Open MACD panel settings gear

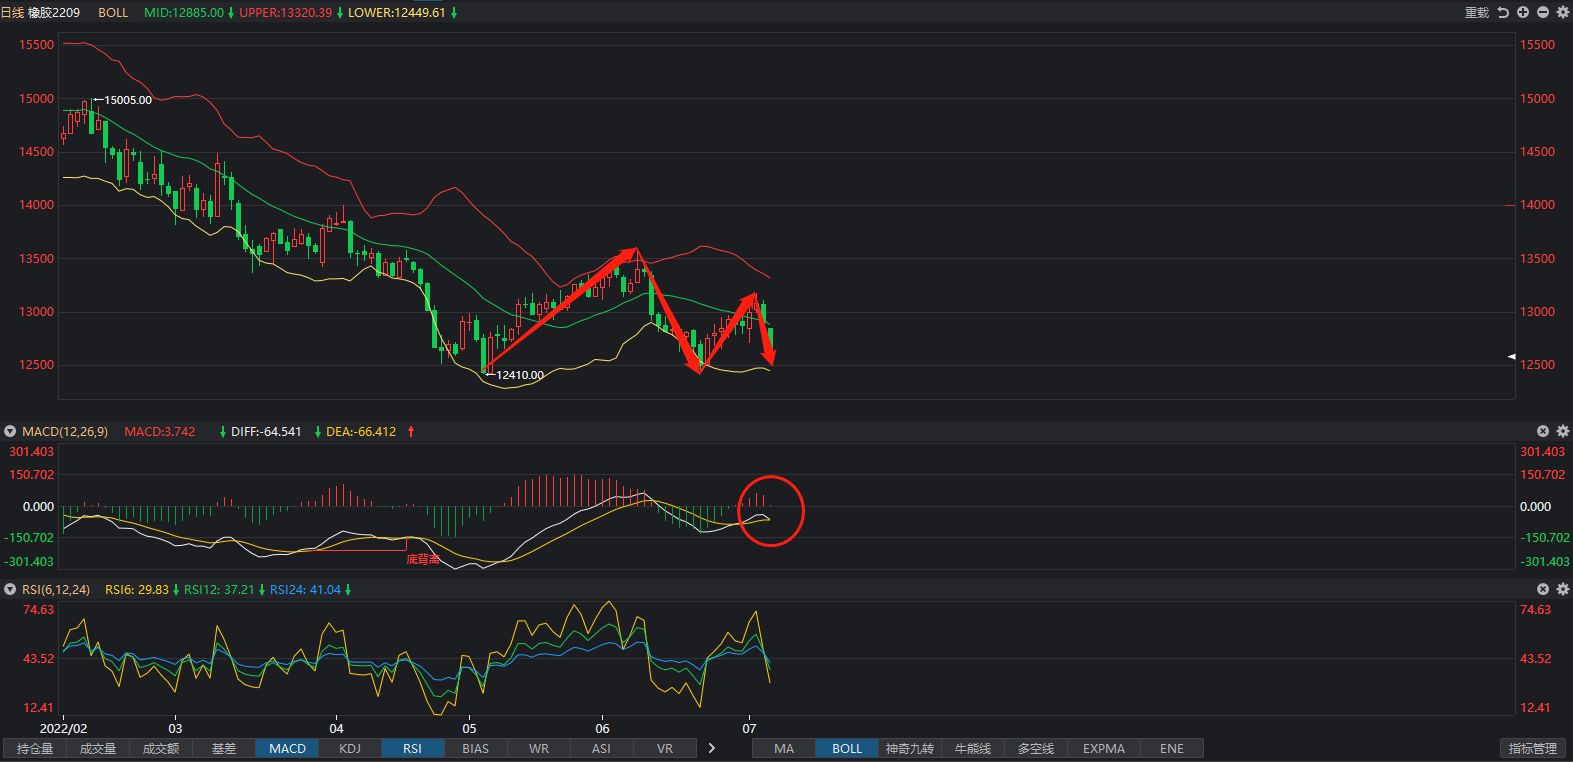click(x=1563, y=431)
